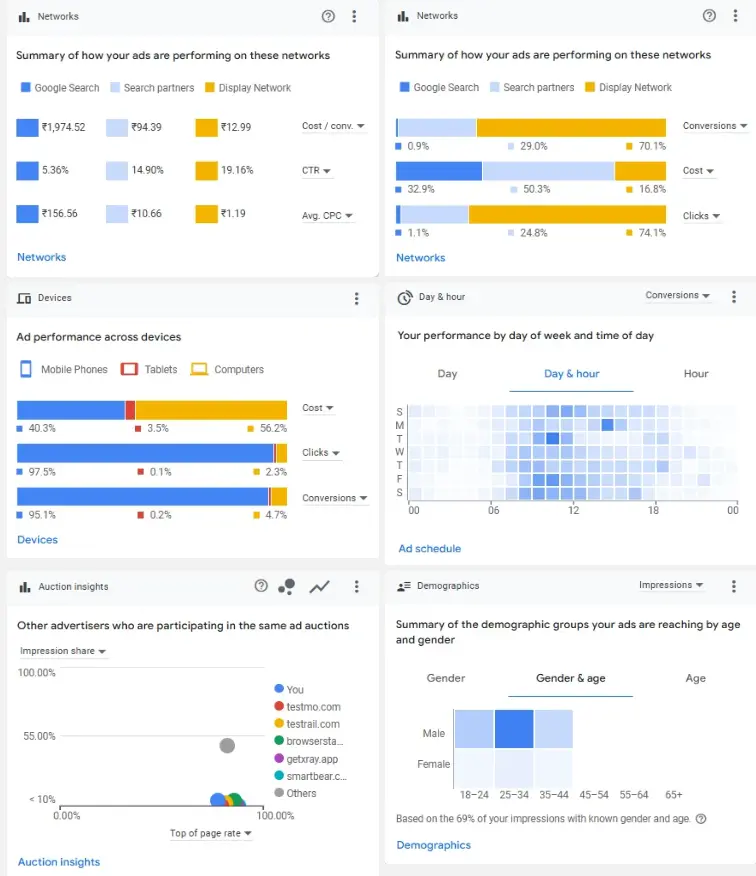Open Clicks dropdown on Devices card
The width and height of the screenshot is (756, 876).
tap(321, 453)
